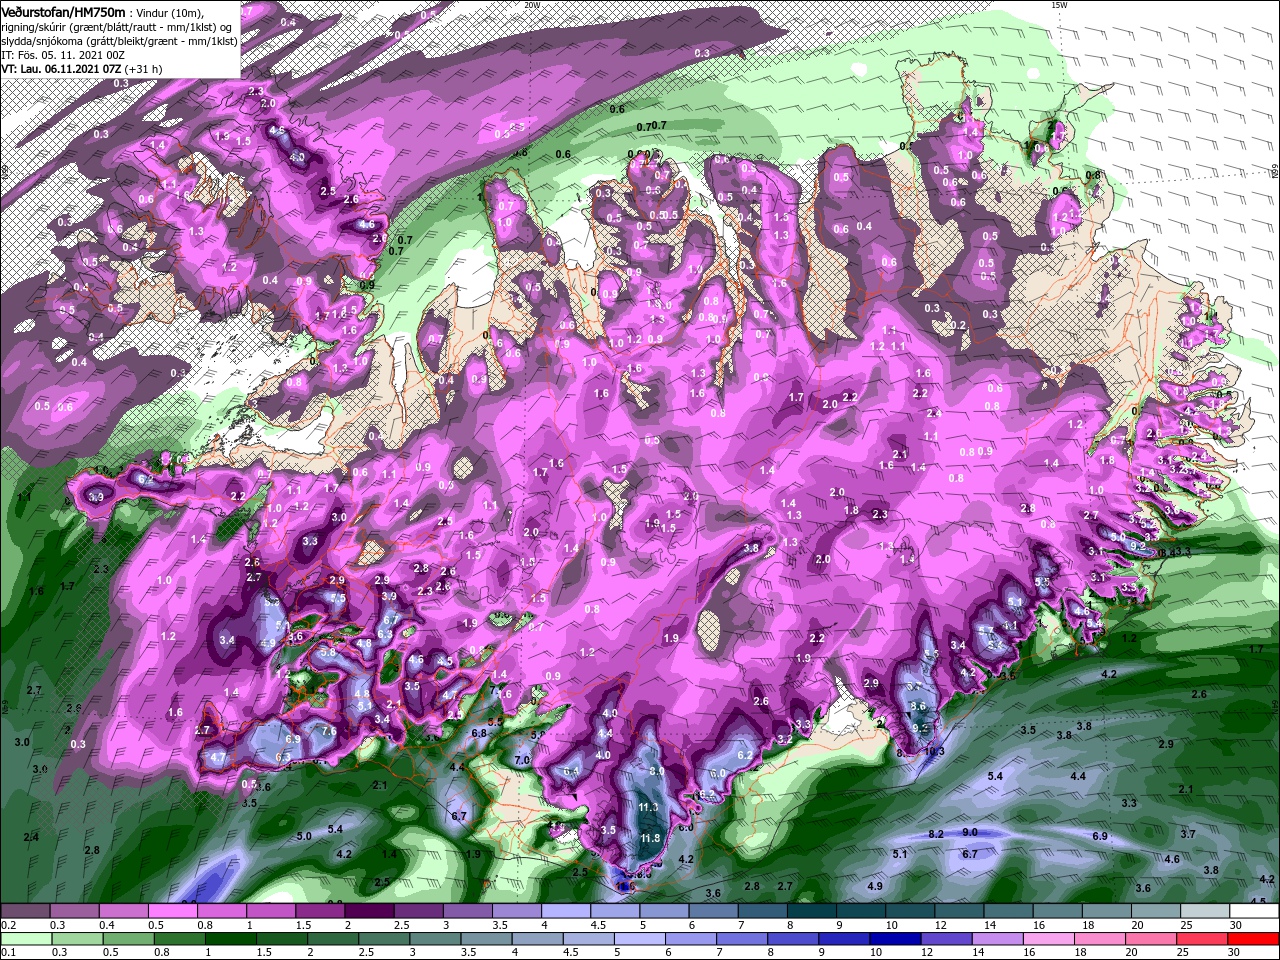Click the dark navy rain swatch between 10 and 12
This screenshot has width=1280, height=960.
coord(893,940)
